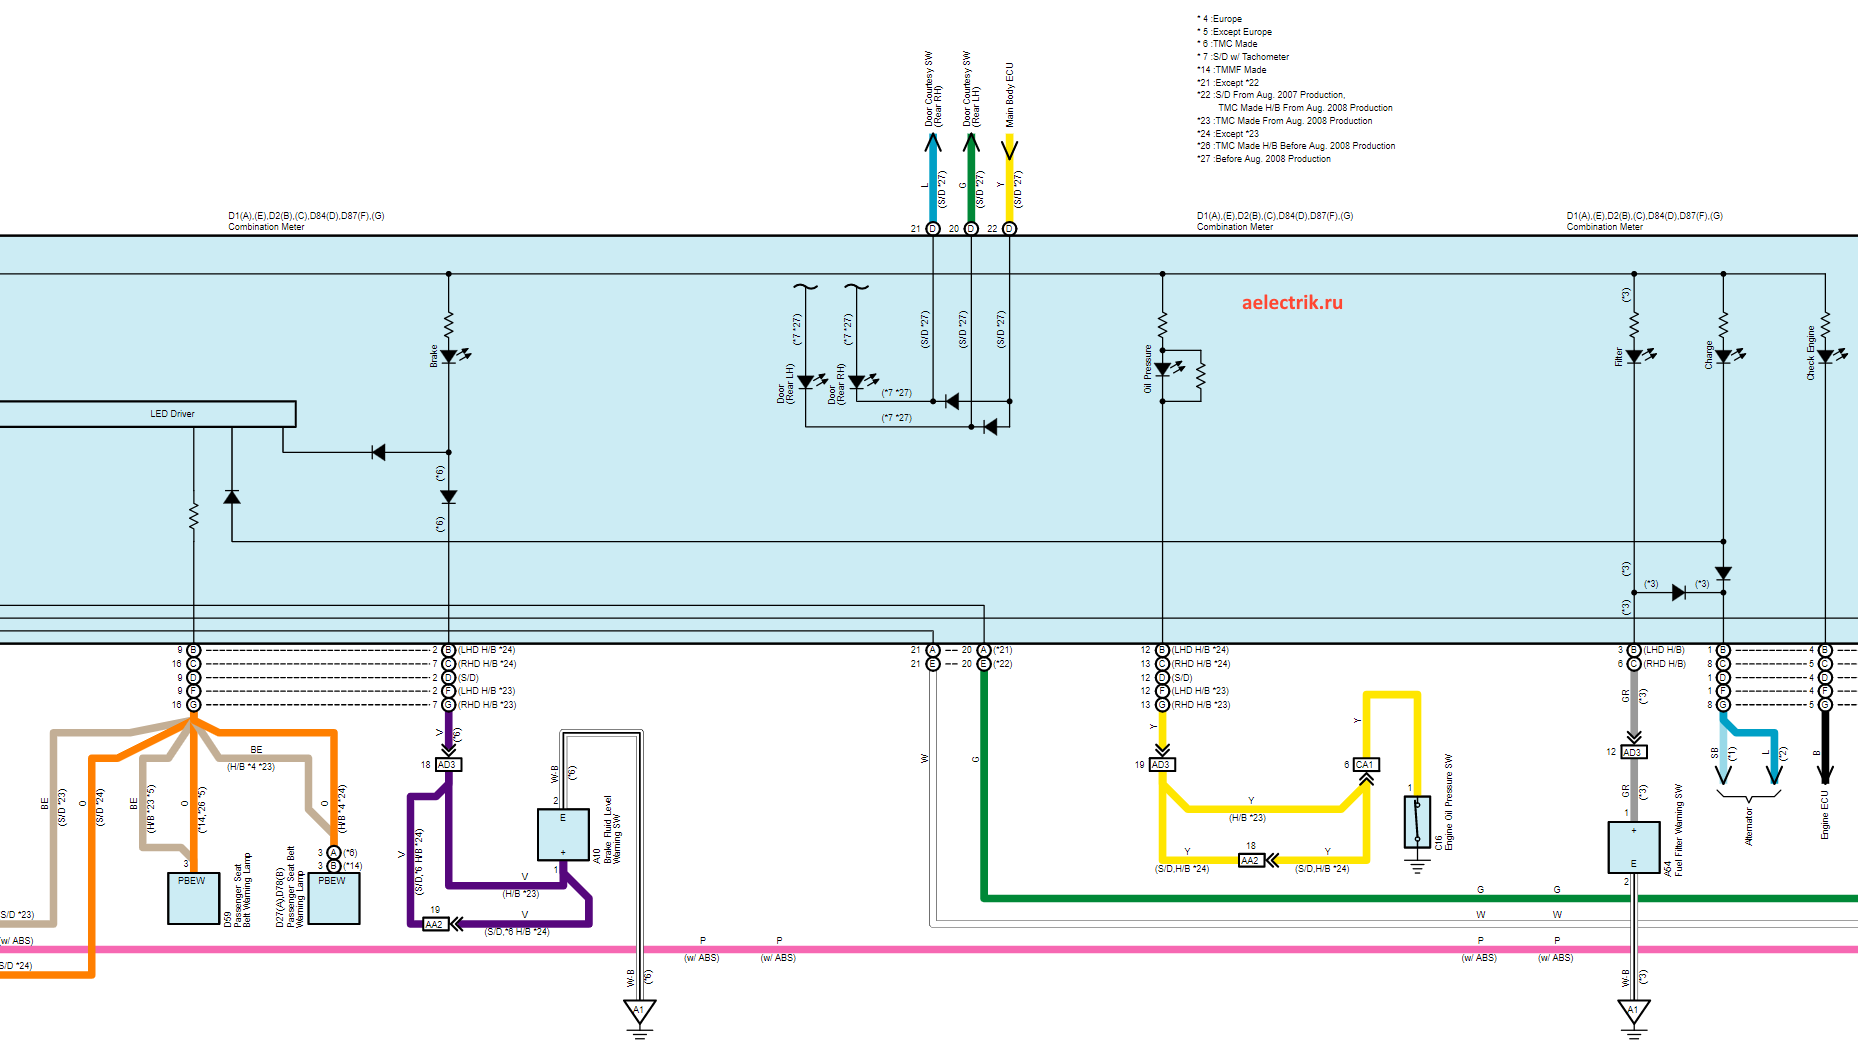Click the 'Main Body ECU' label
This screenshot has height=1041, width=1858.
click(1010, 94)
